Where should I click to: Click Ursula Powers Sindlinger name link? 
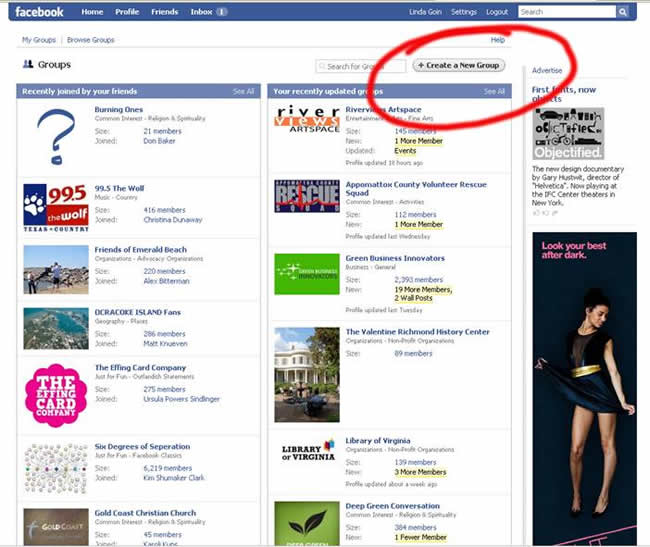click(182, 399)
